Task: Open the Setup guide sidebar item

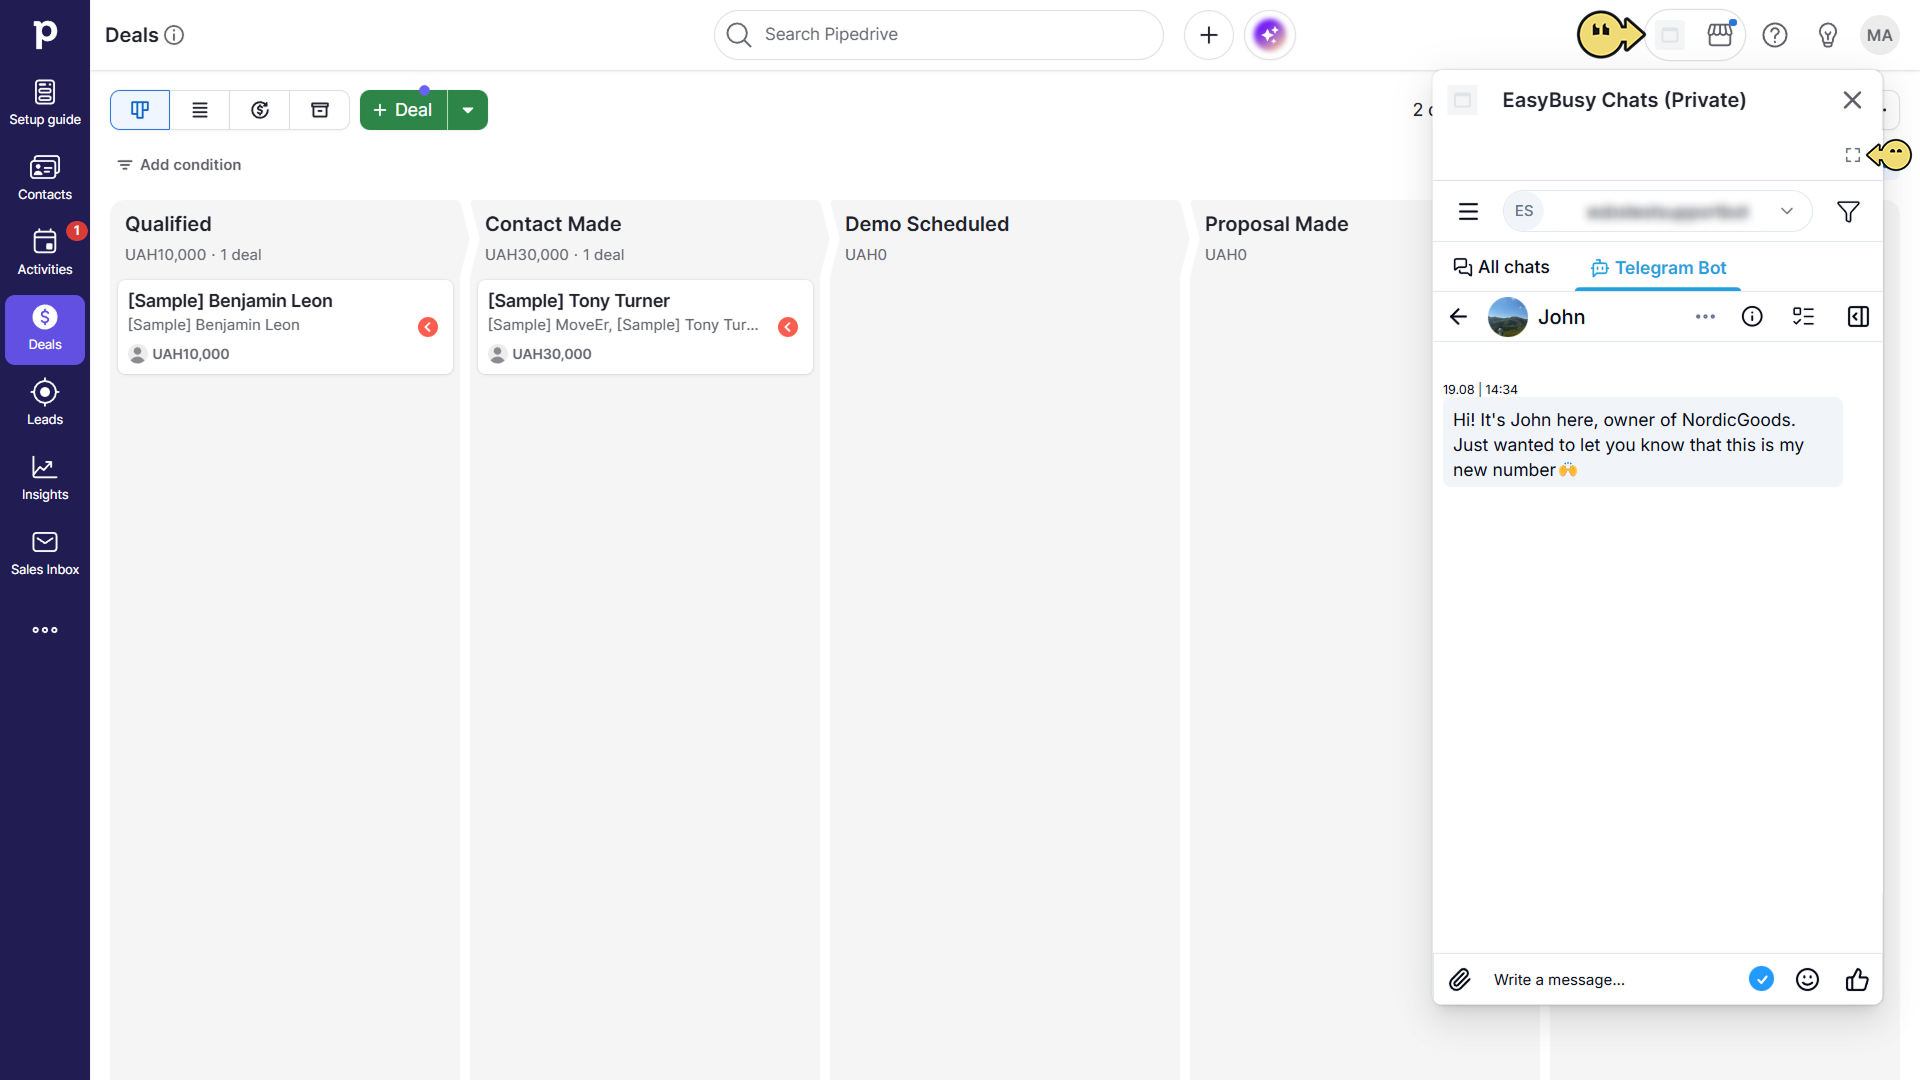Action: 45,104
